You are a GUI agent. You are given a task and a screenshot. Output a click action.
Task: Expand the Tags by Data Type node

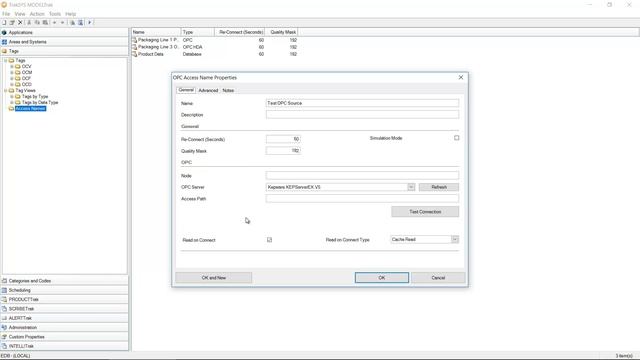click(x=12, y=102)
